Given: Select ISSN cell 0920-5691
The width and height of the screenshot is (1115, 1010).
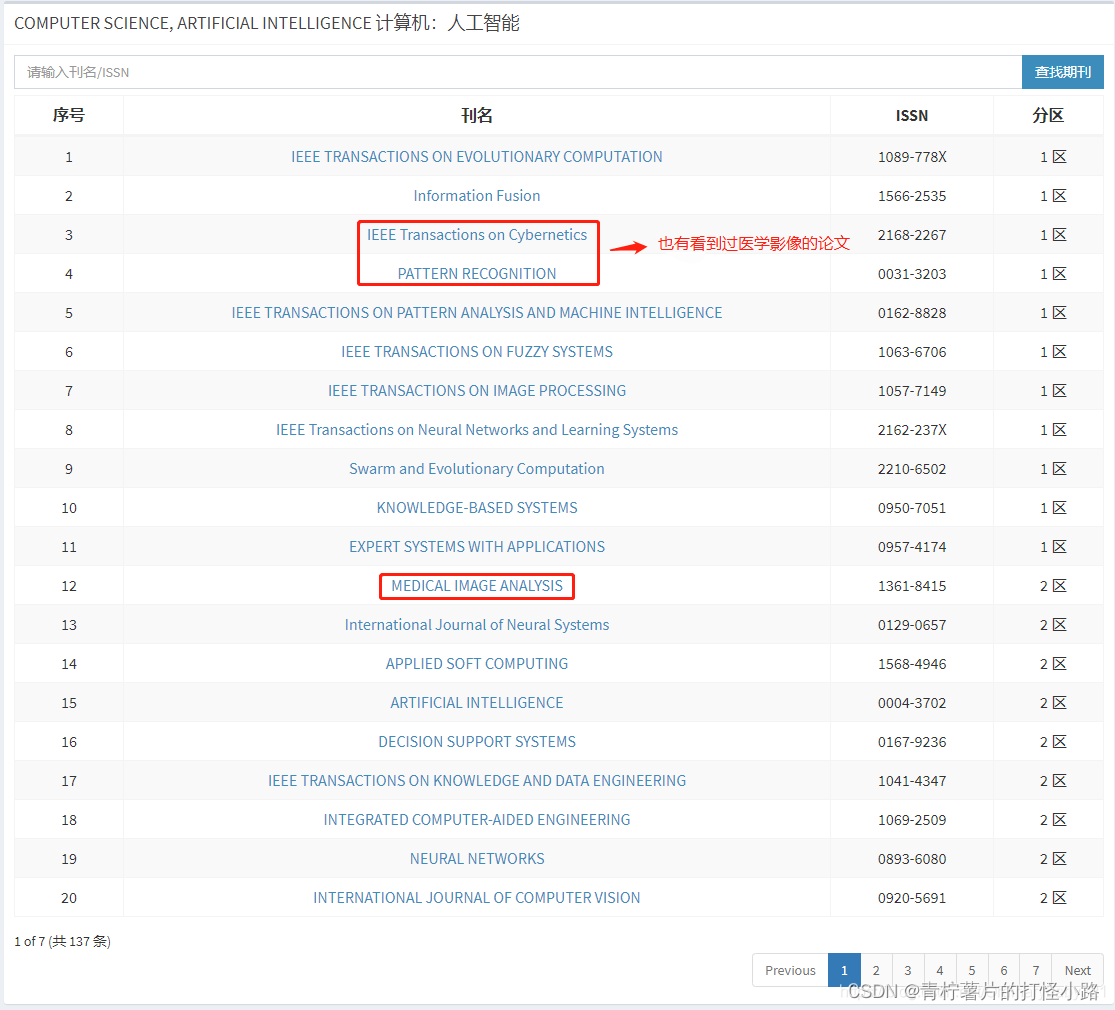Looking at the screenshot, I should (912, 898).
